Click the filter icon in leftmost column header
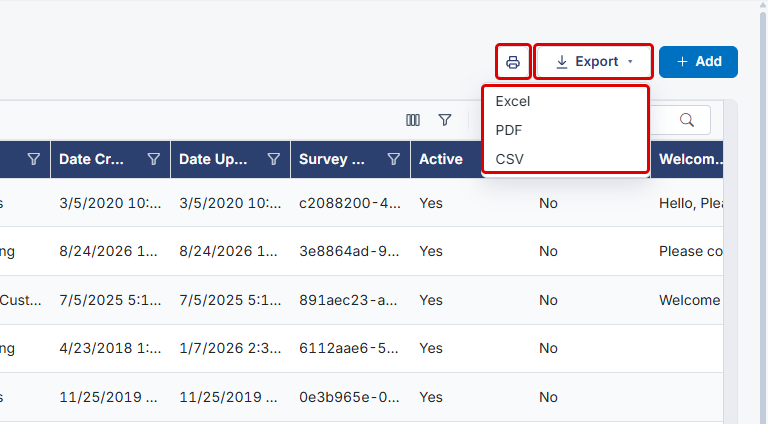This screenshot has width=768, height=424. coord(34,159)
